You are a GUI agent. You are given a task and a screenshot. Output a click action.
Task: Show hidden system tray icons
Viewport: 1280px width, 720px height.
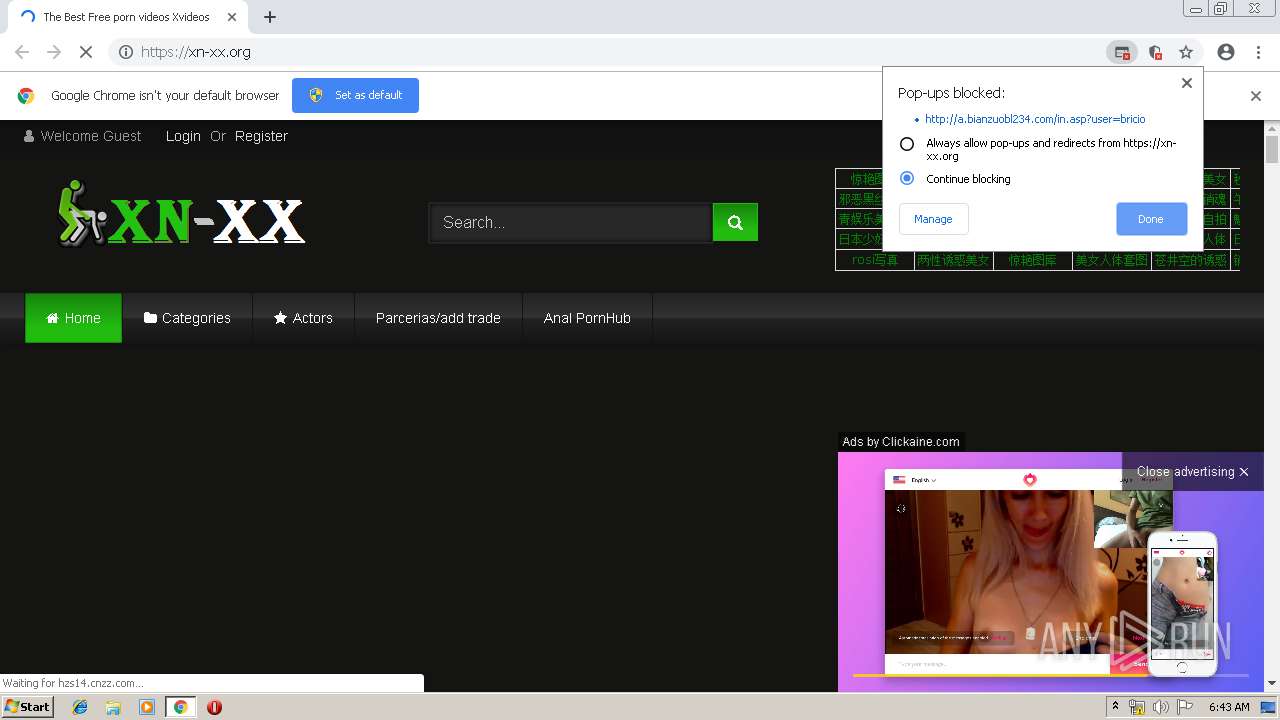[x=1115, y=707]
